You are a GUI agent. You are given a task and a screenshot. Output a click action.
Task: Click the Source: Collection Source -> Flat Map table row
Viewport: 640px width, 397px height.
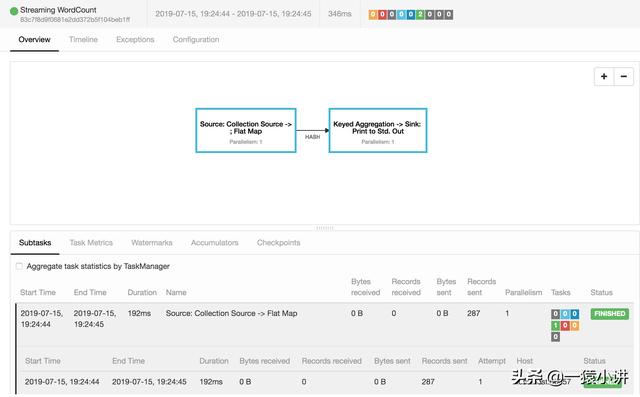click(324, 324)
